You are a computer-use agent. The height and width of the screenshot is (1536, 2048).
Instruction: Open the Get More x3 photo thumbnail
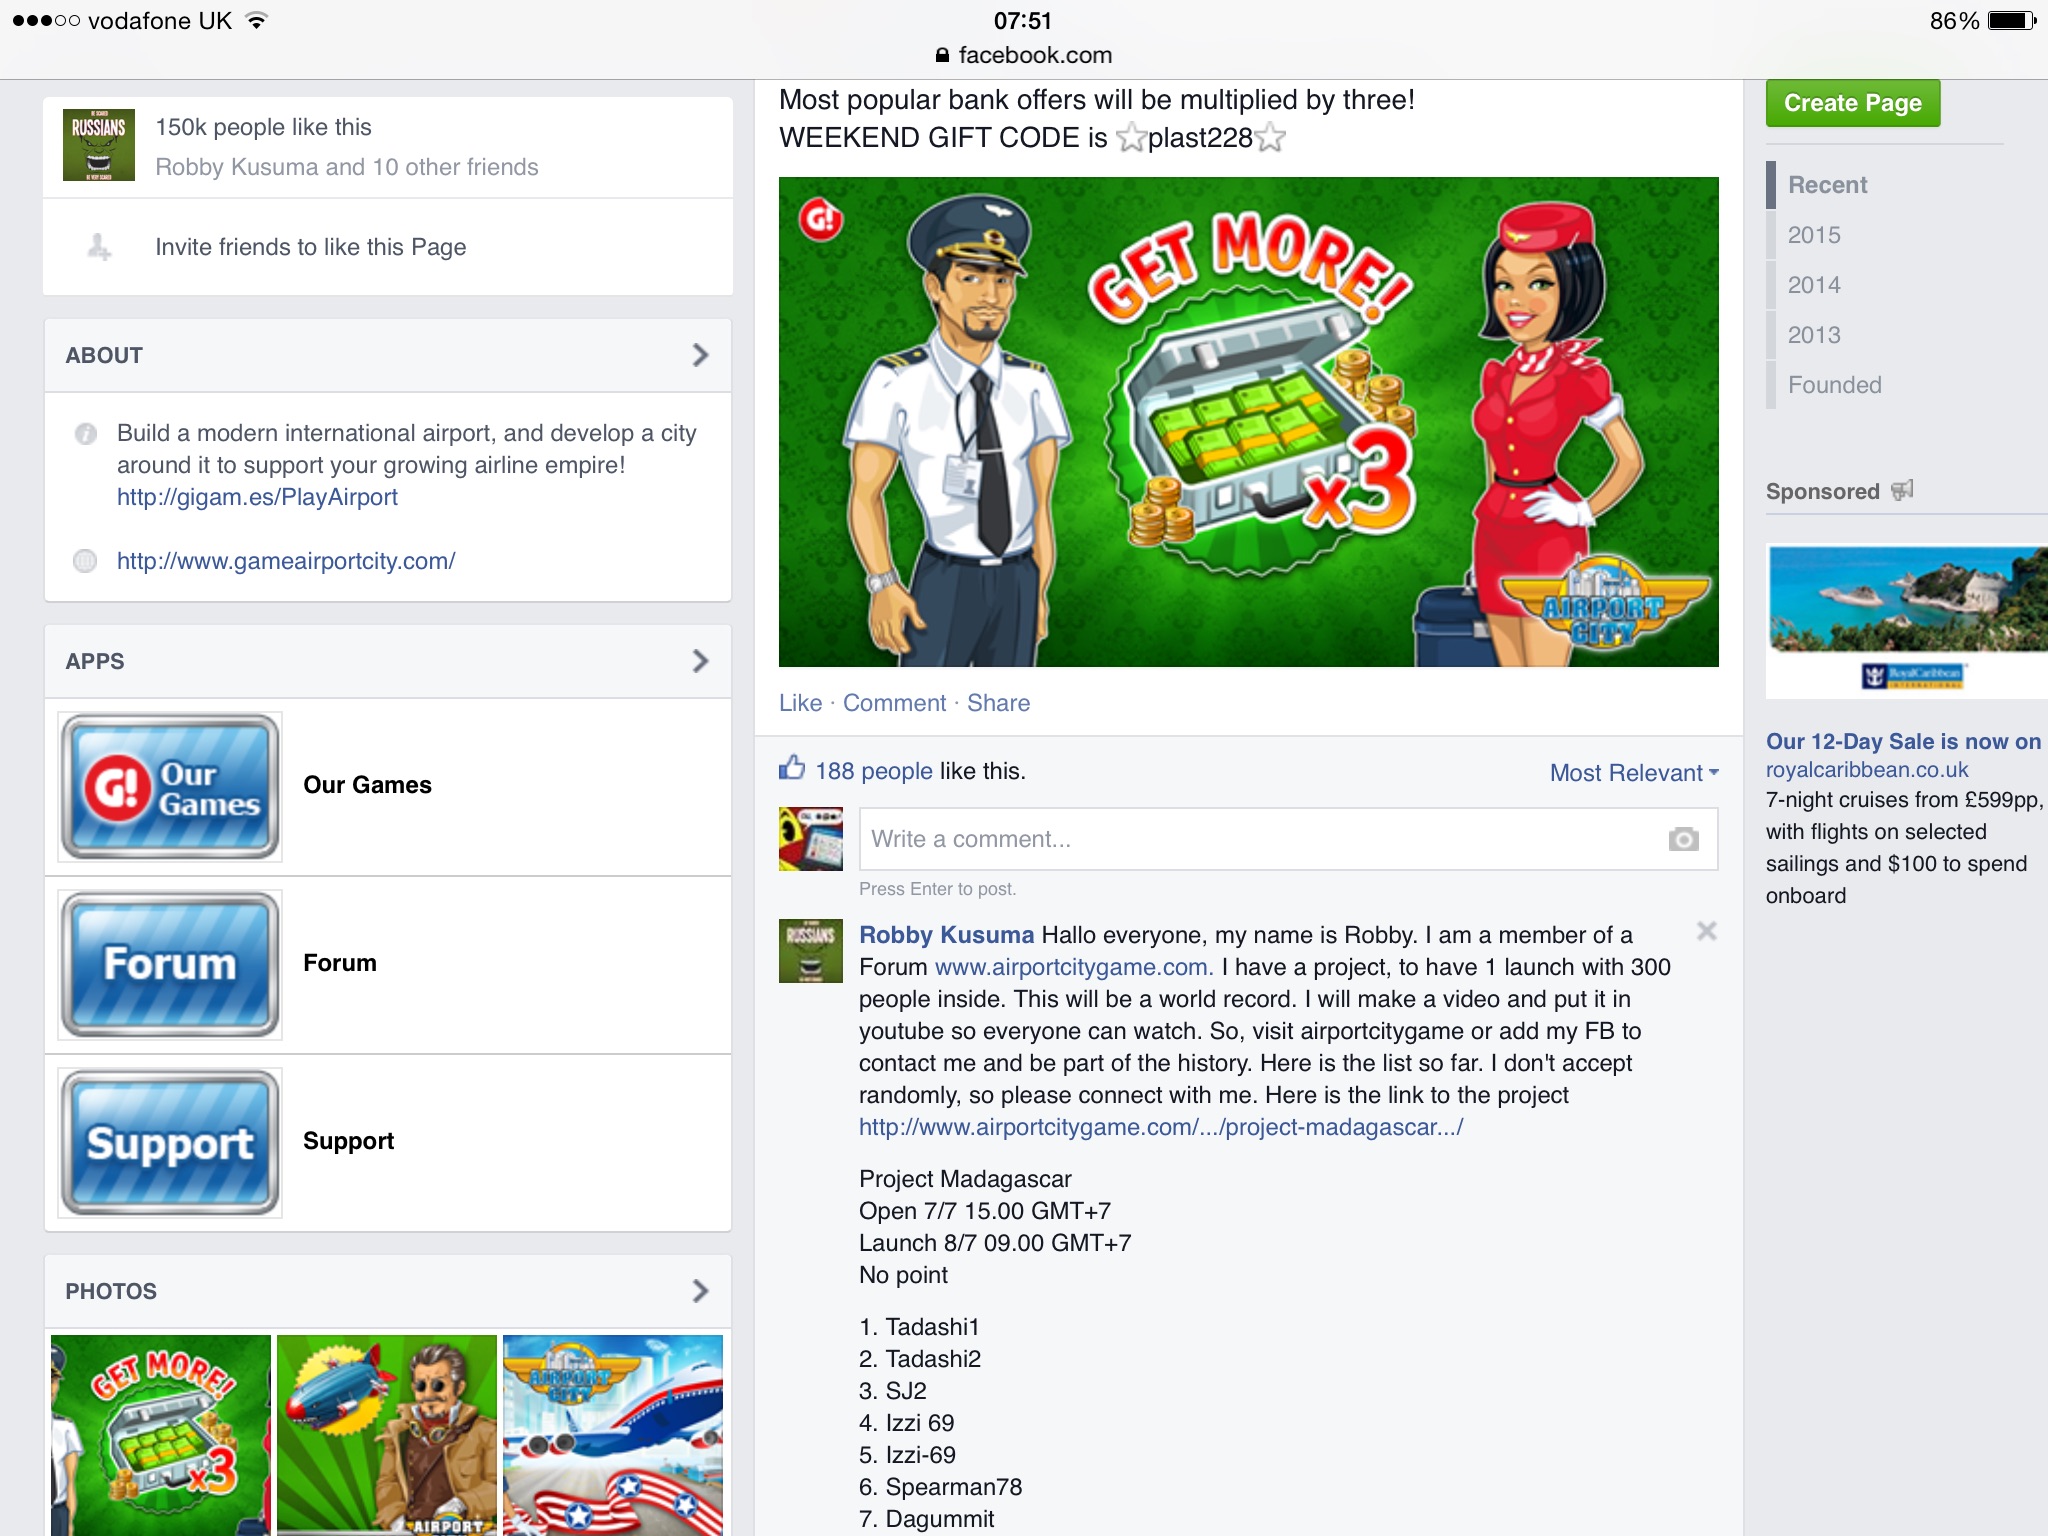tap(161, 1433)
